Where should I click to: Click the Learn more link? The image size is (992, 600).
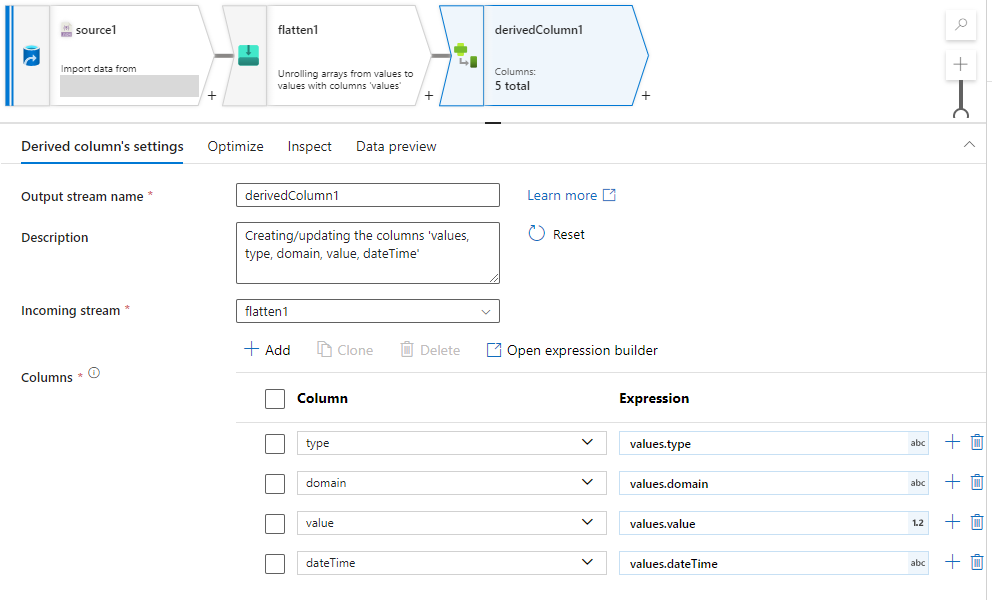(571, 195)
